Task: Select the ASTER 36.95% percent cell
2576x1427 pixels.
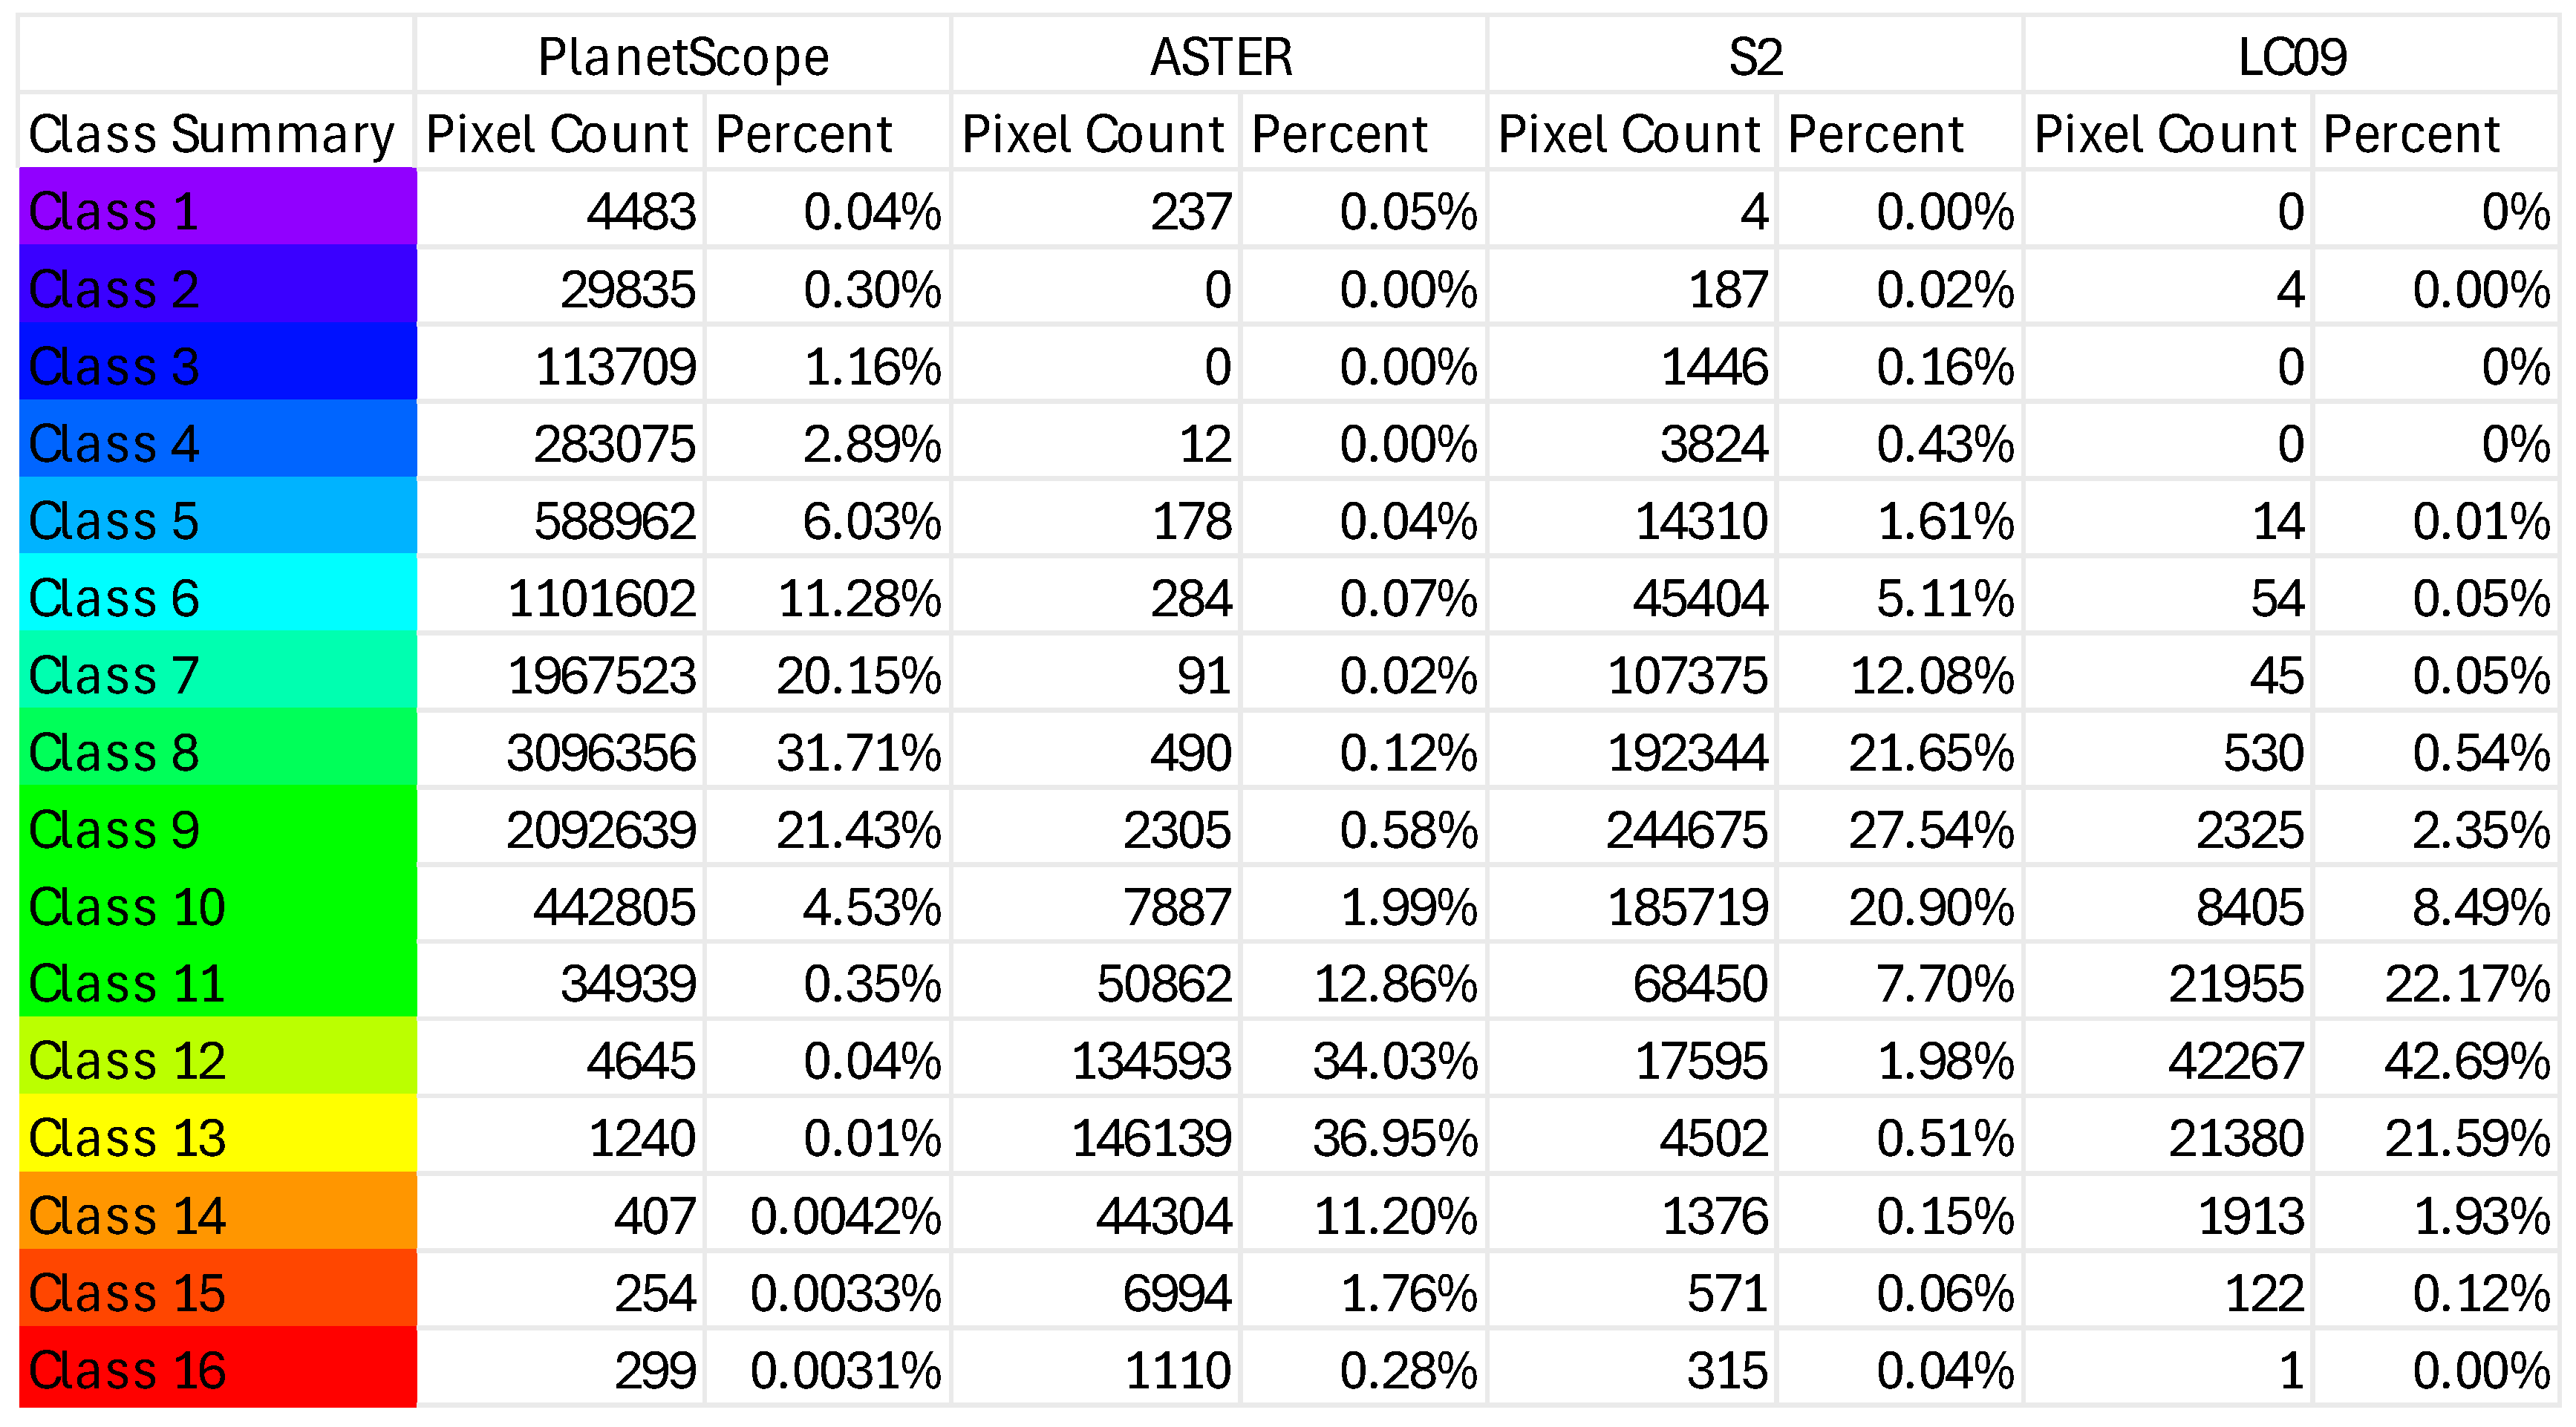Action: [x=1364, y=1137]
